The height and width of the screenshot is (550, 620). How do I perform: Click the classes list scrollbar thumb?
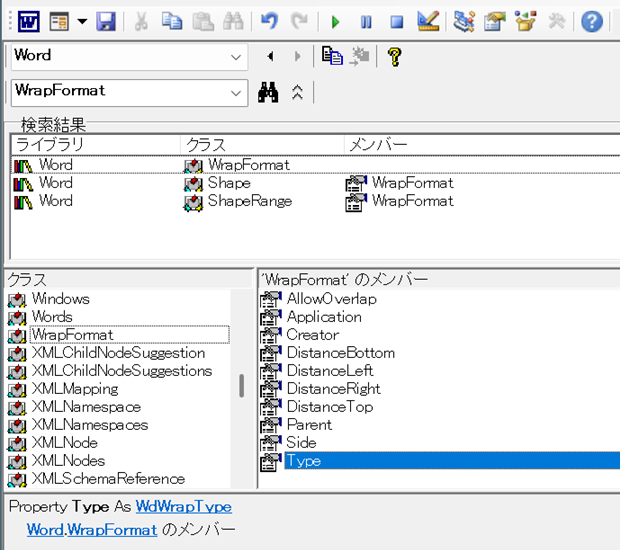point(242,386)
